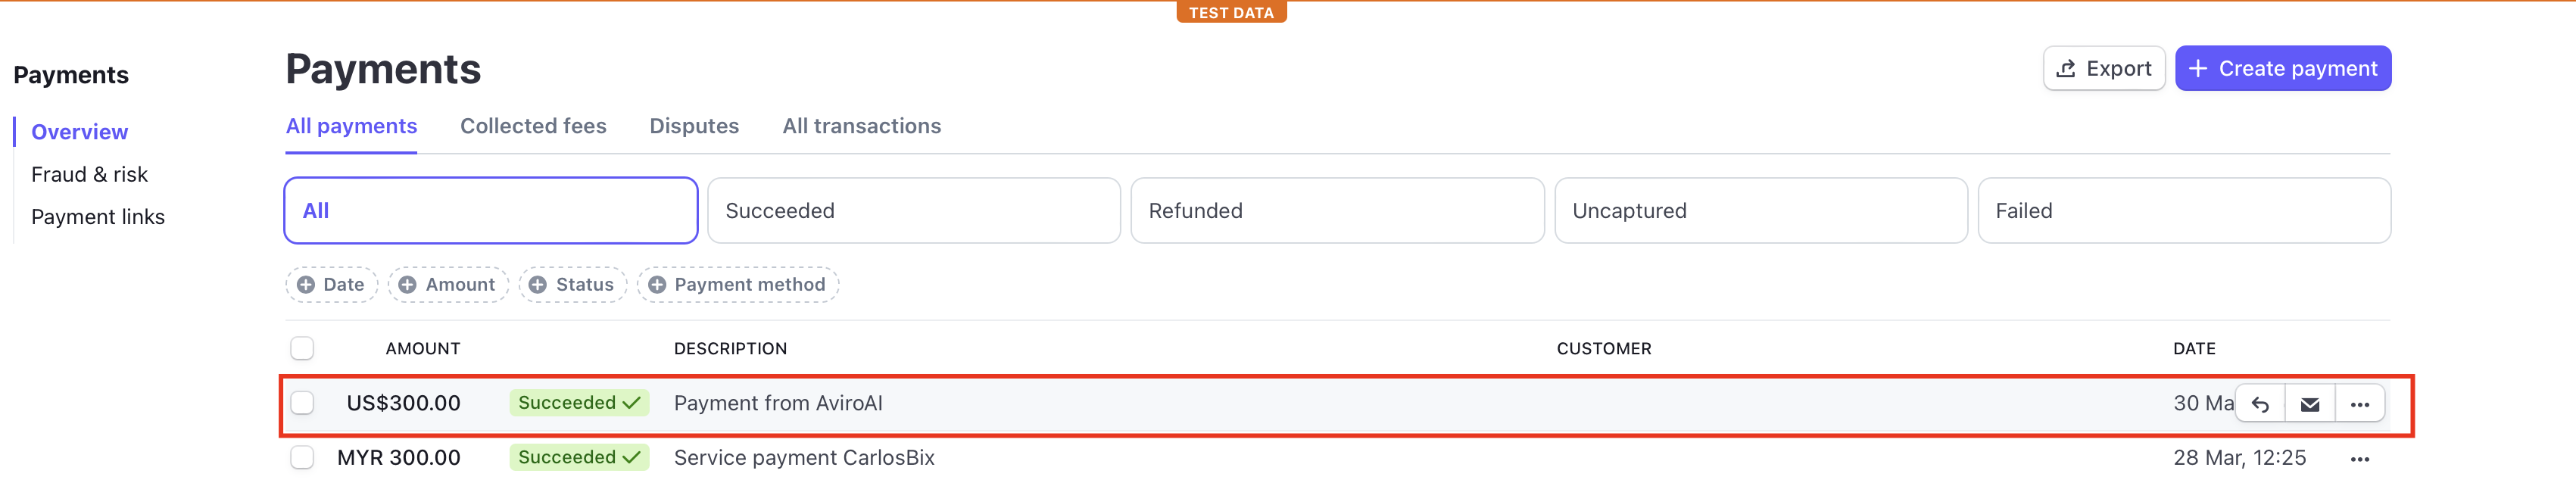Viewport: 2576px width, 483px height.
Task: Check the US$300.00 payment row checkbox
Action: click(302, 403)
